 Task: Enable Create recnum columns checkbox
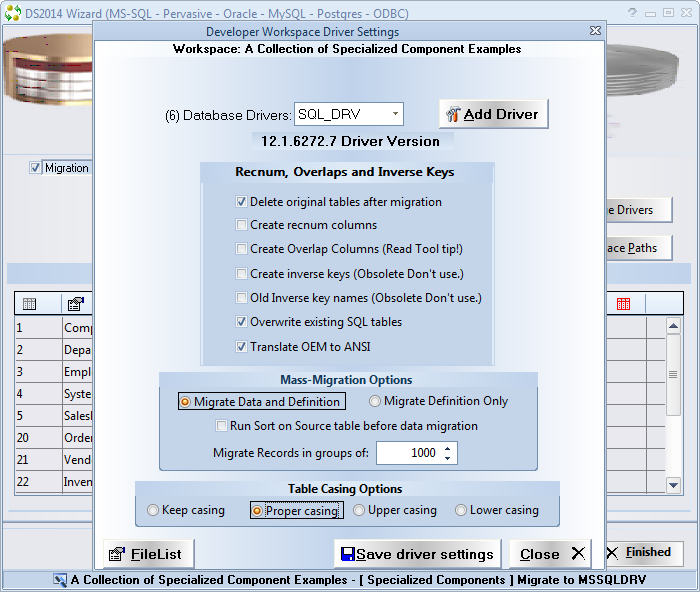click(x=241, y=225)
